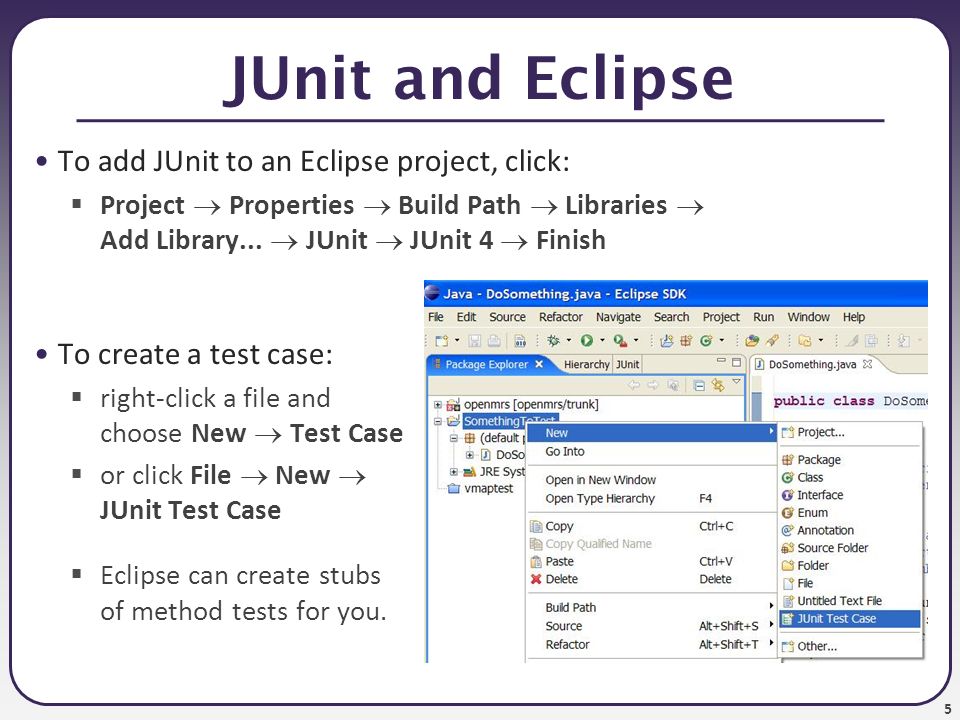This screenshot has height=720, width=960.
Task: Switch to the Hierarchy tab
Action: pos(587,364)
